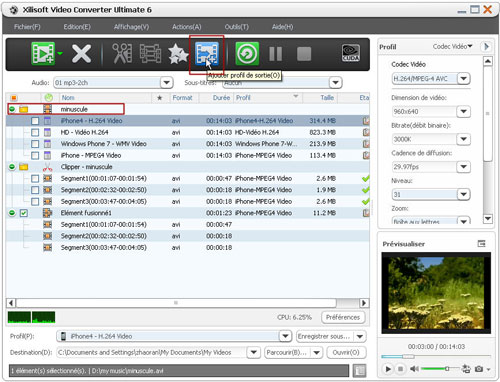Adjust the preview volume slider
This screenshot has height=382, width=500.
pos(447,368)
